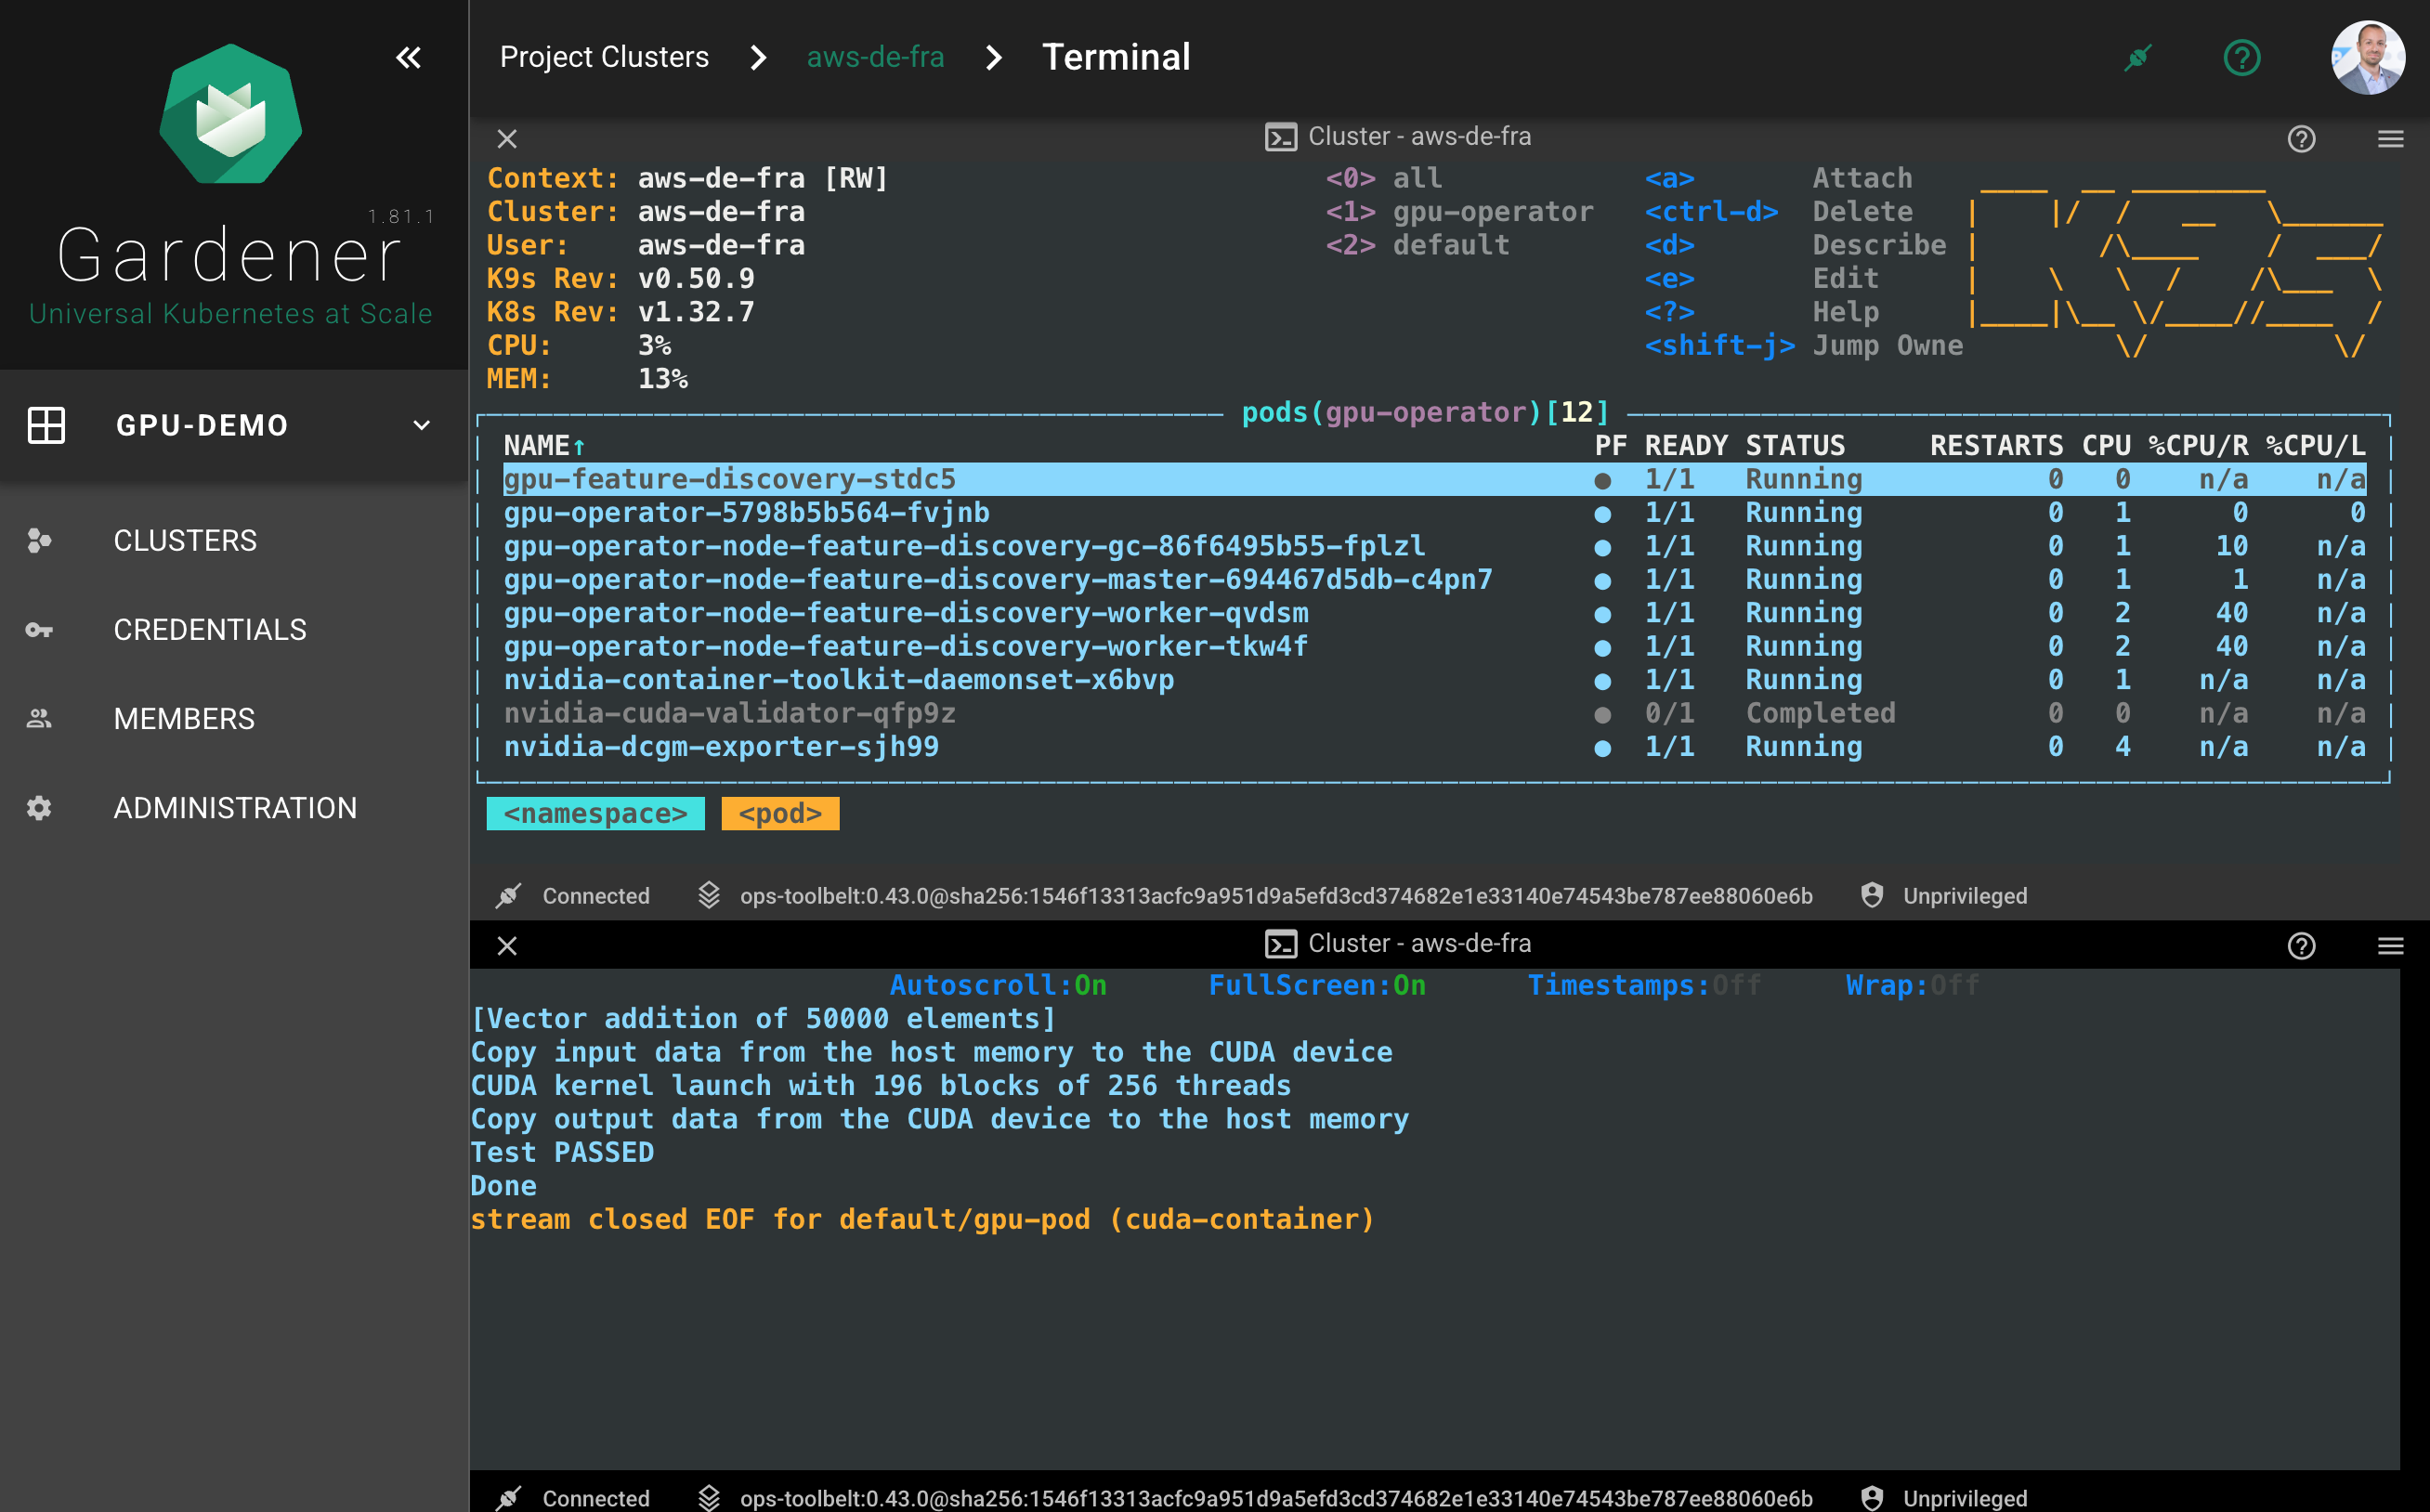Select pod node-feature-discovery-worker-tkw4f
The width and height of the screenshot is (2430, 1512).
[x=1434, y=647]
